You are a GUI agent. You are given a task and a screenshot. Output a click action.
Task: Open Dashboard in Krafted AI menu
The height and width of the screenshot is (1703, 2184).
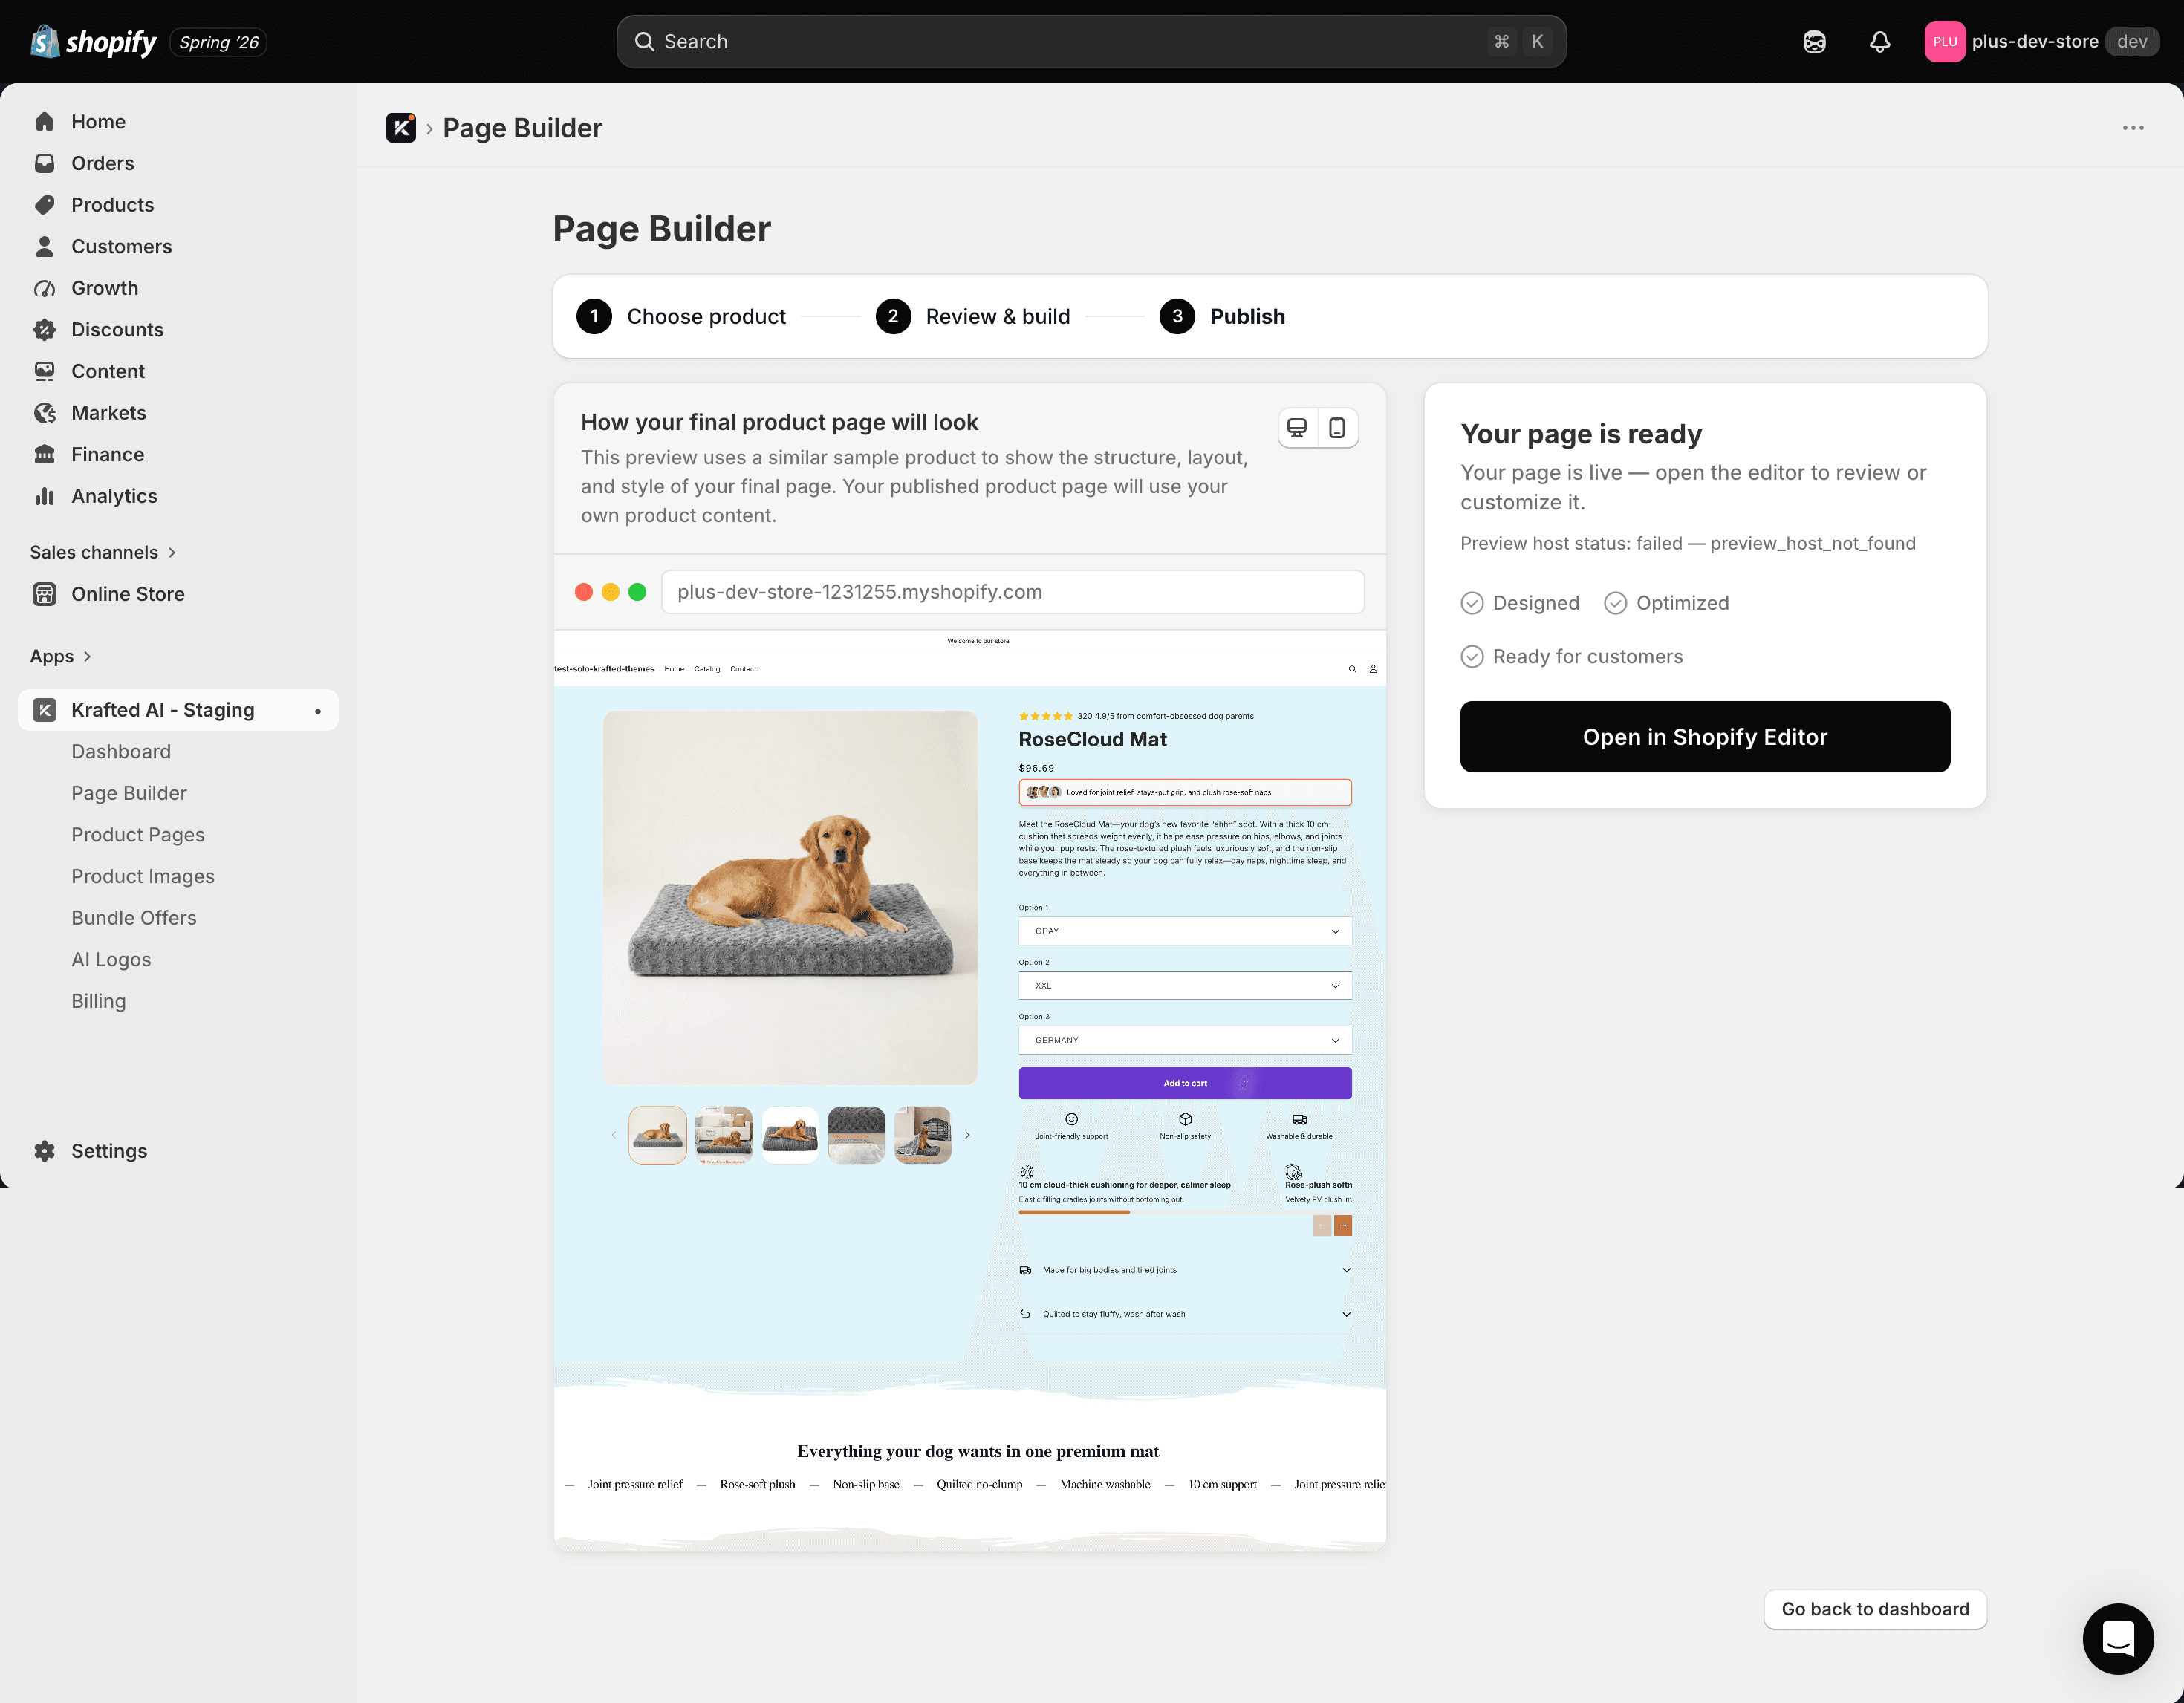click(121, 752)
